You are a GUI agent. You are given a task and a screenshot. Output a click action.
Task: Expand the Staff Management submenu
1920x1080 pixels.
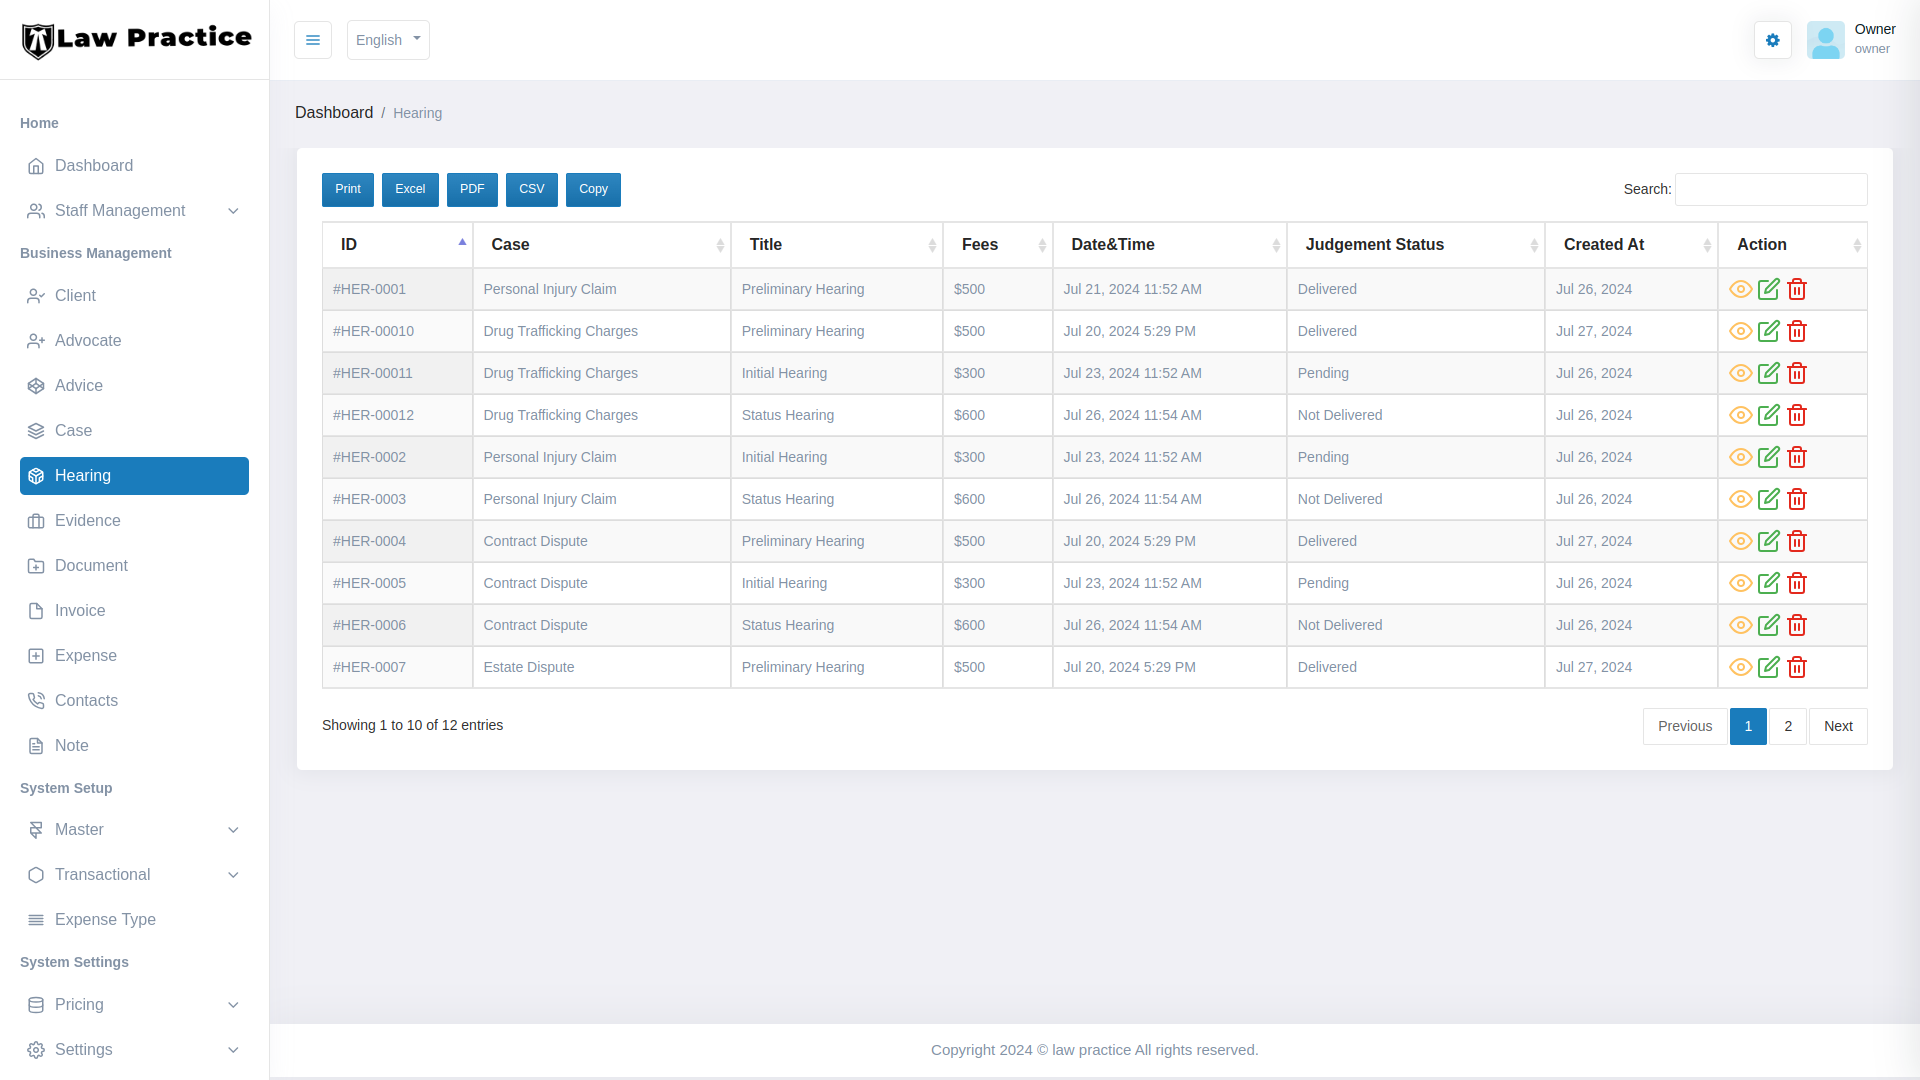coord(134,211)
